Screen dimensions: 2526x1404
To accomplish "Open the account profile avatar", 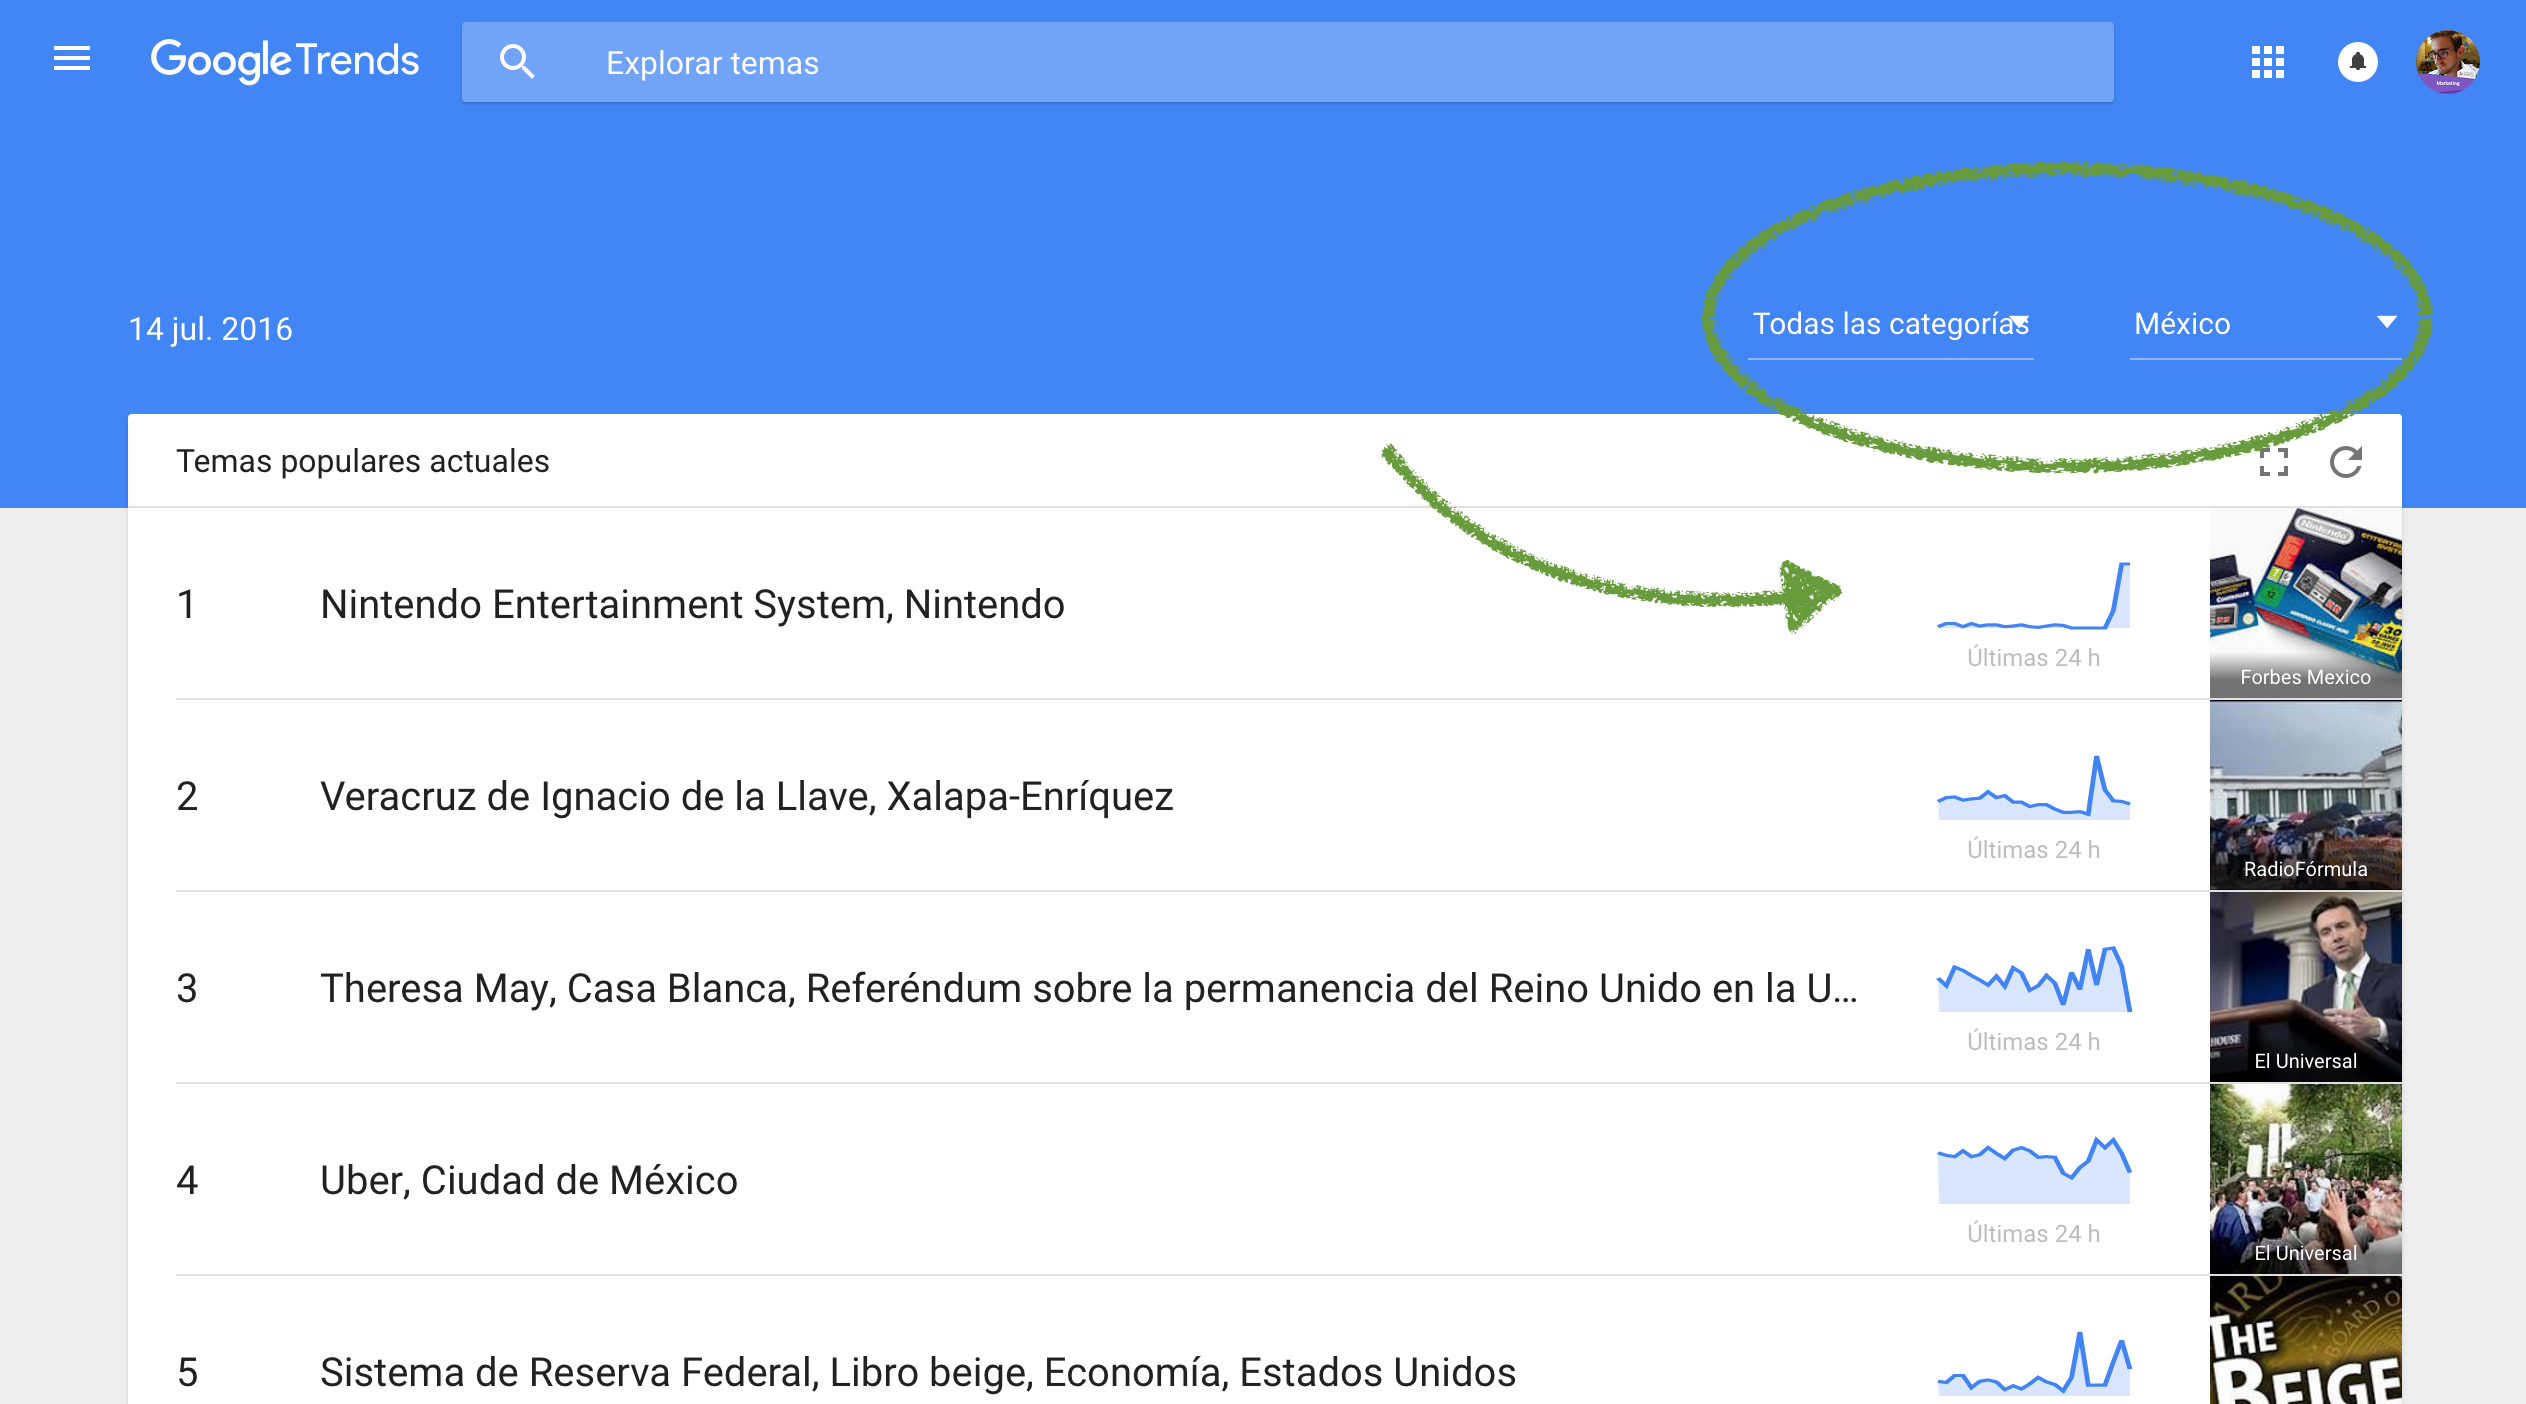I will (x=2447, y=62).
